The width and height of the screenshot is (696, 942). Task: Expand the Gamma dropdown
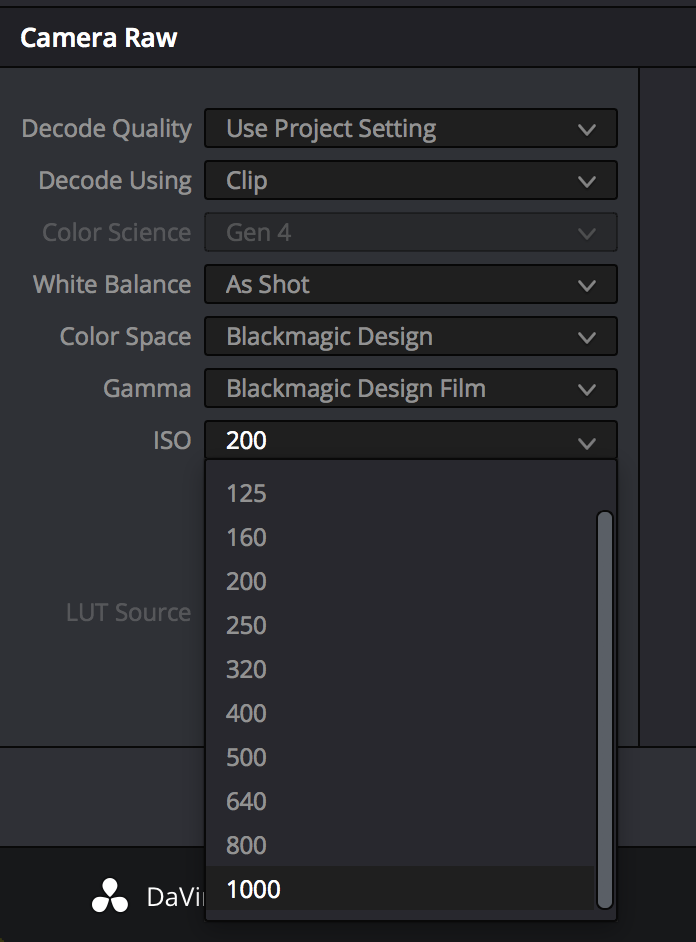[x=410, y=389]
